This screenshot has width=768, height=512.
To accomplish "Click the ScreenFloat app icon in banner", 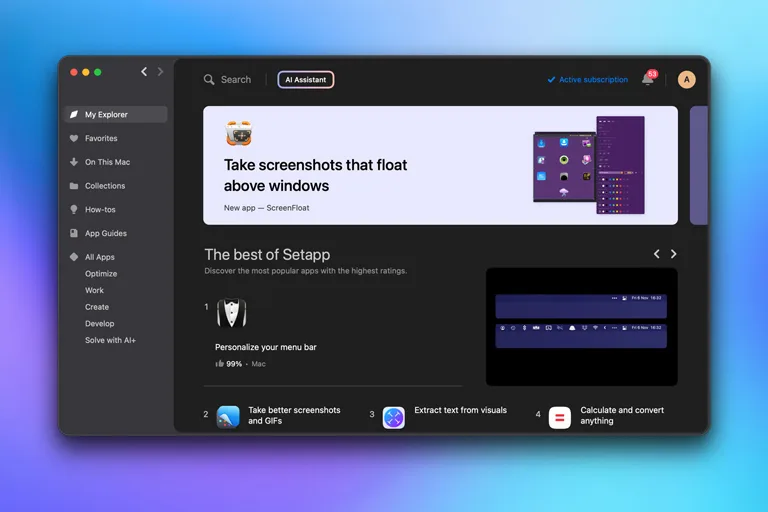I will pos(239,133).
